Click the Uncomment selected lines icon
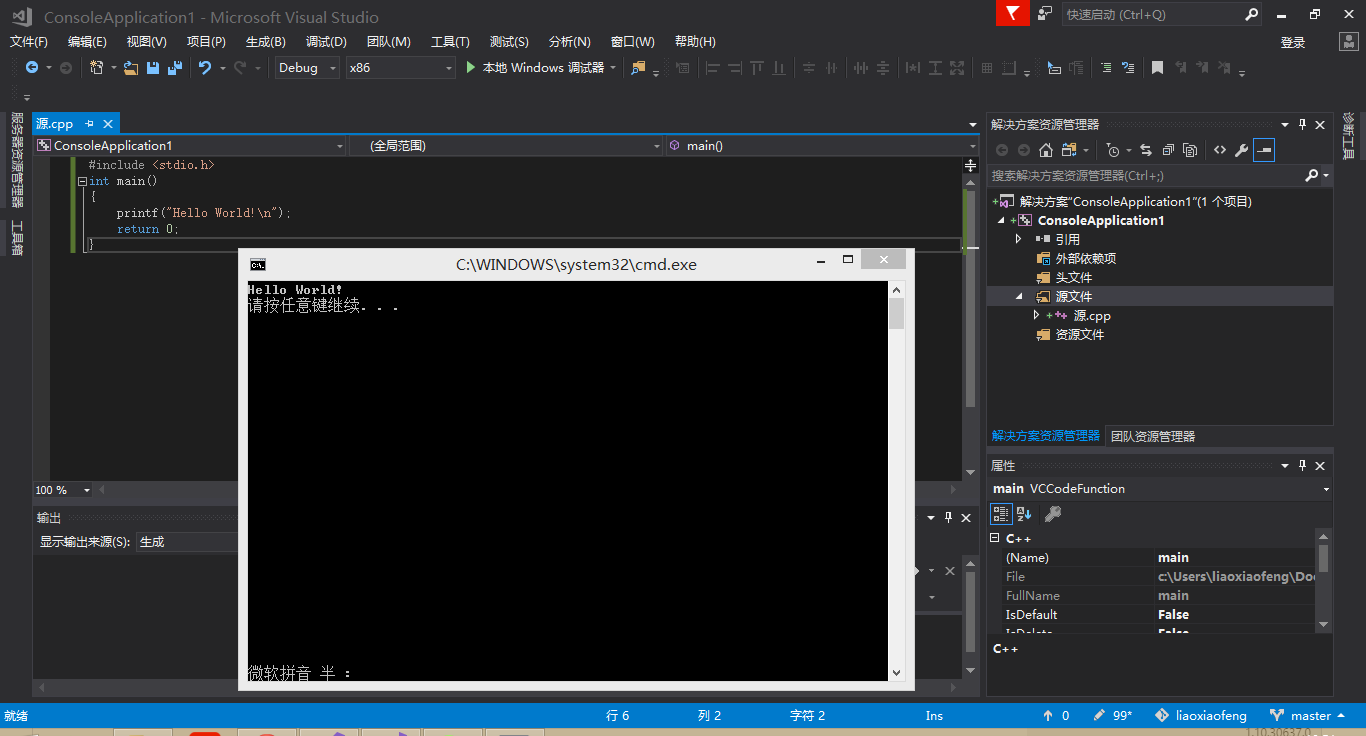 [1128, 68]
